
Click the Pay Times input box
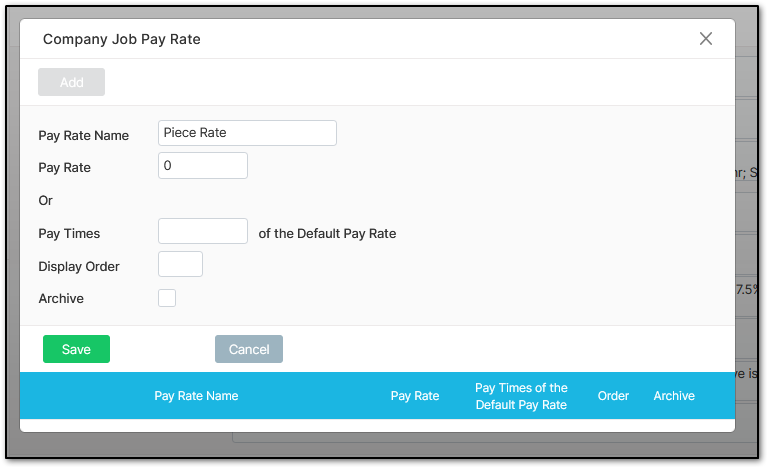[x=203, y=232]
